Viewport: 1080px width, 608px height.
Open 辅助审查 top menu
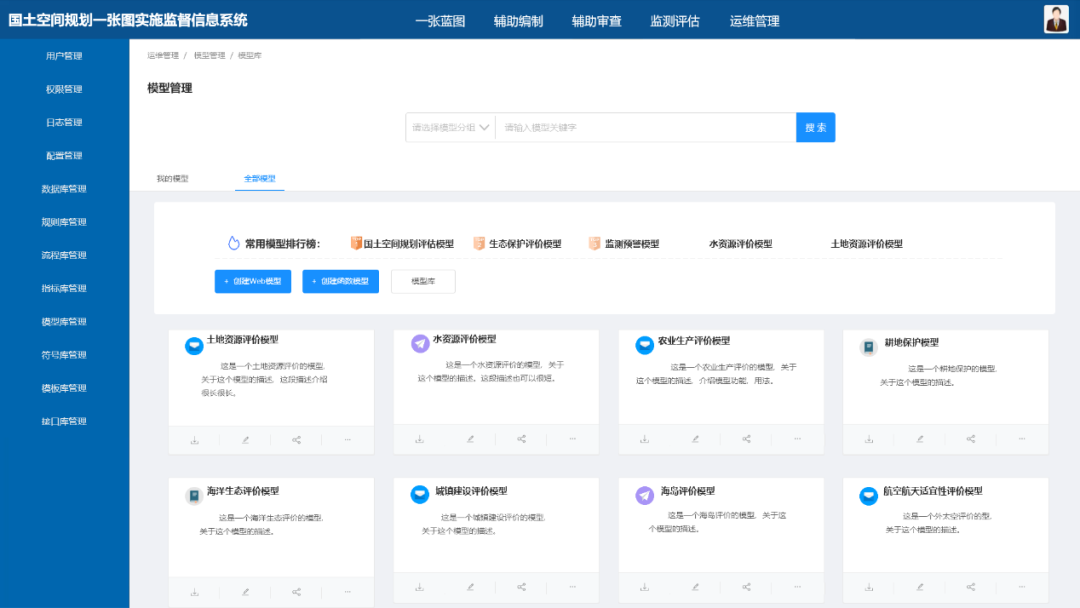coord(596,21)
